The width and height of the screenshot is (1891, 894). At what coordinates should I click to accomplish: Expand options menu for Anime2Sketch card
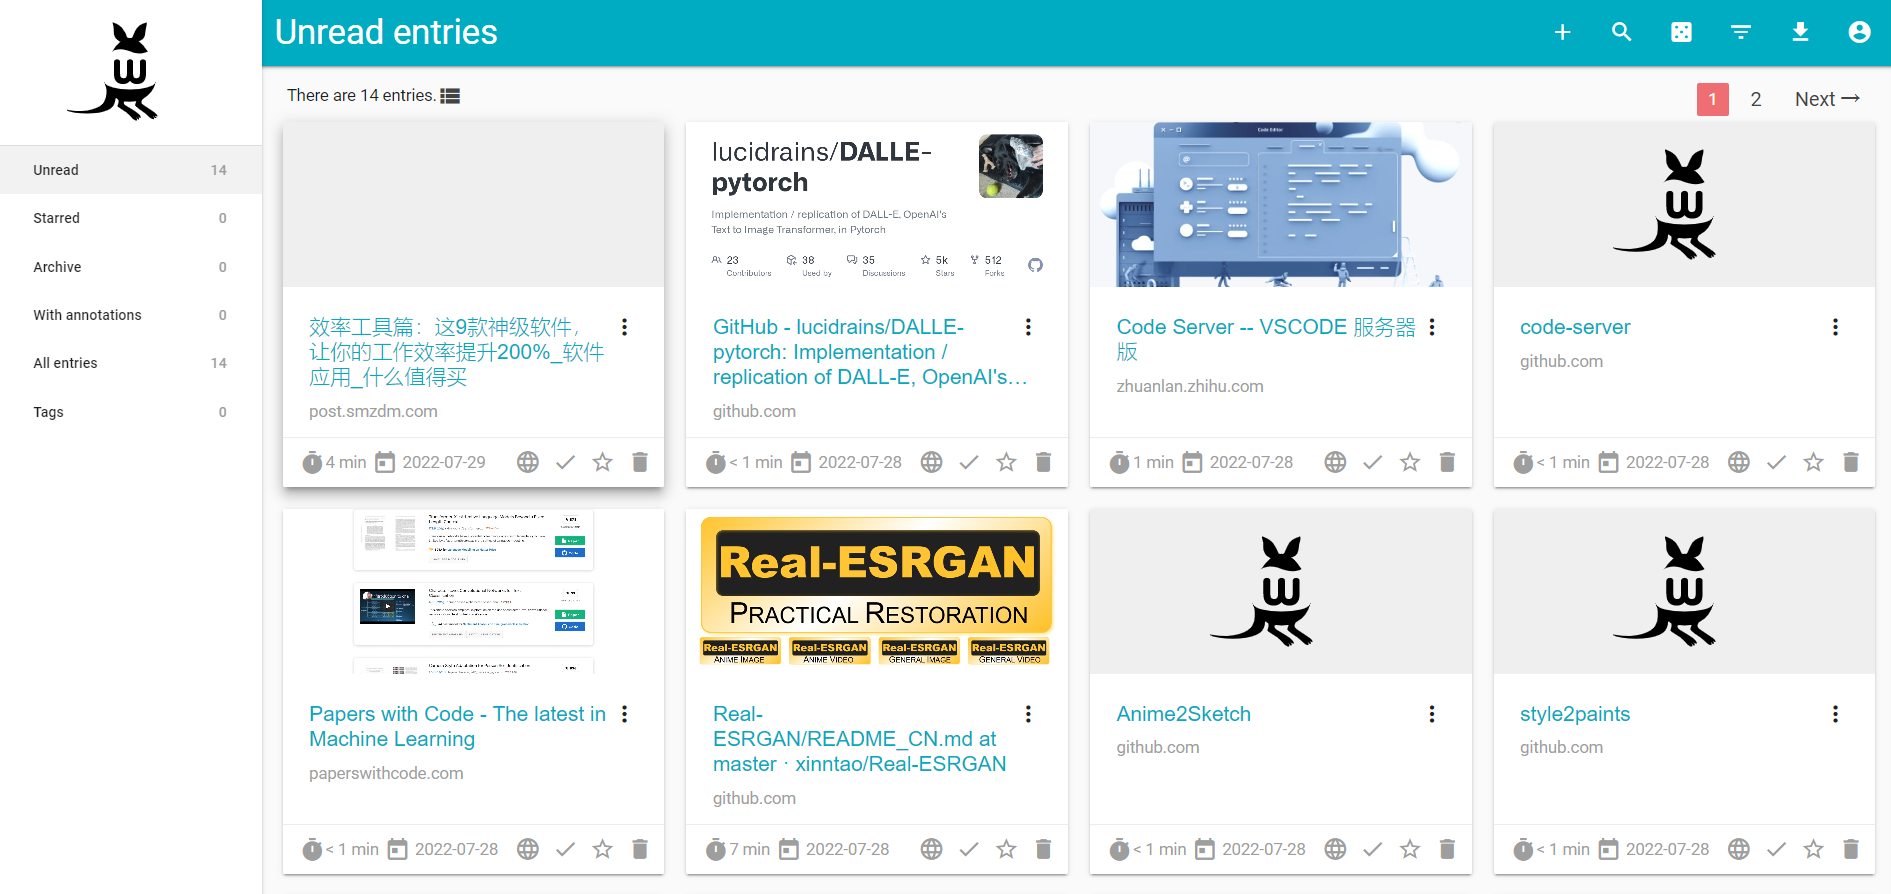click(1432, 714)
